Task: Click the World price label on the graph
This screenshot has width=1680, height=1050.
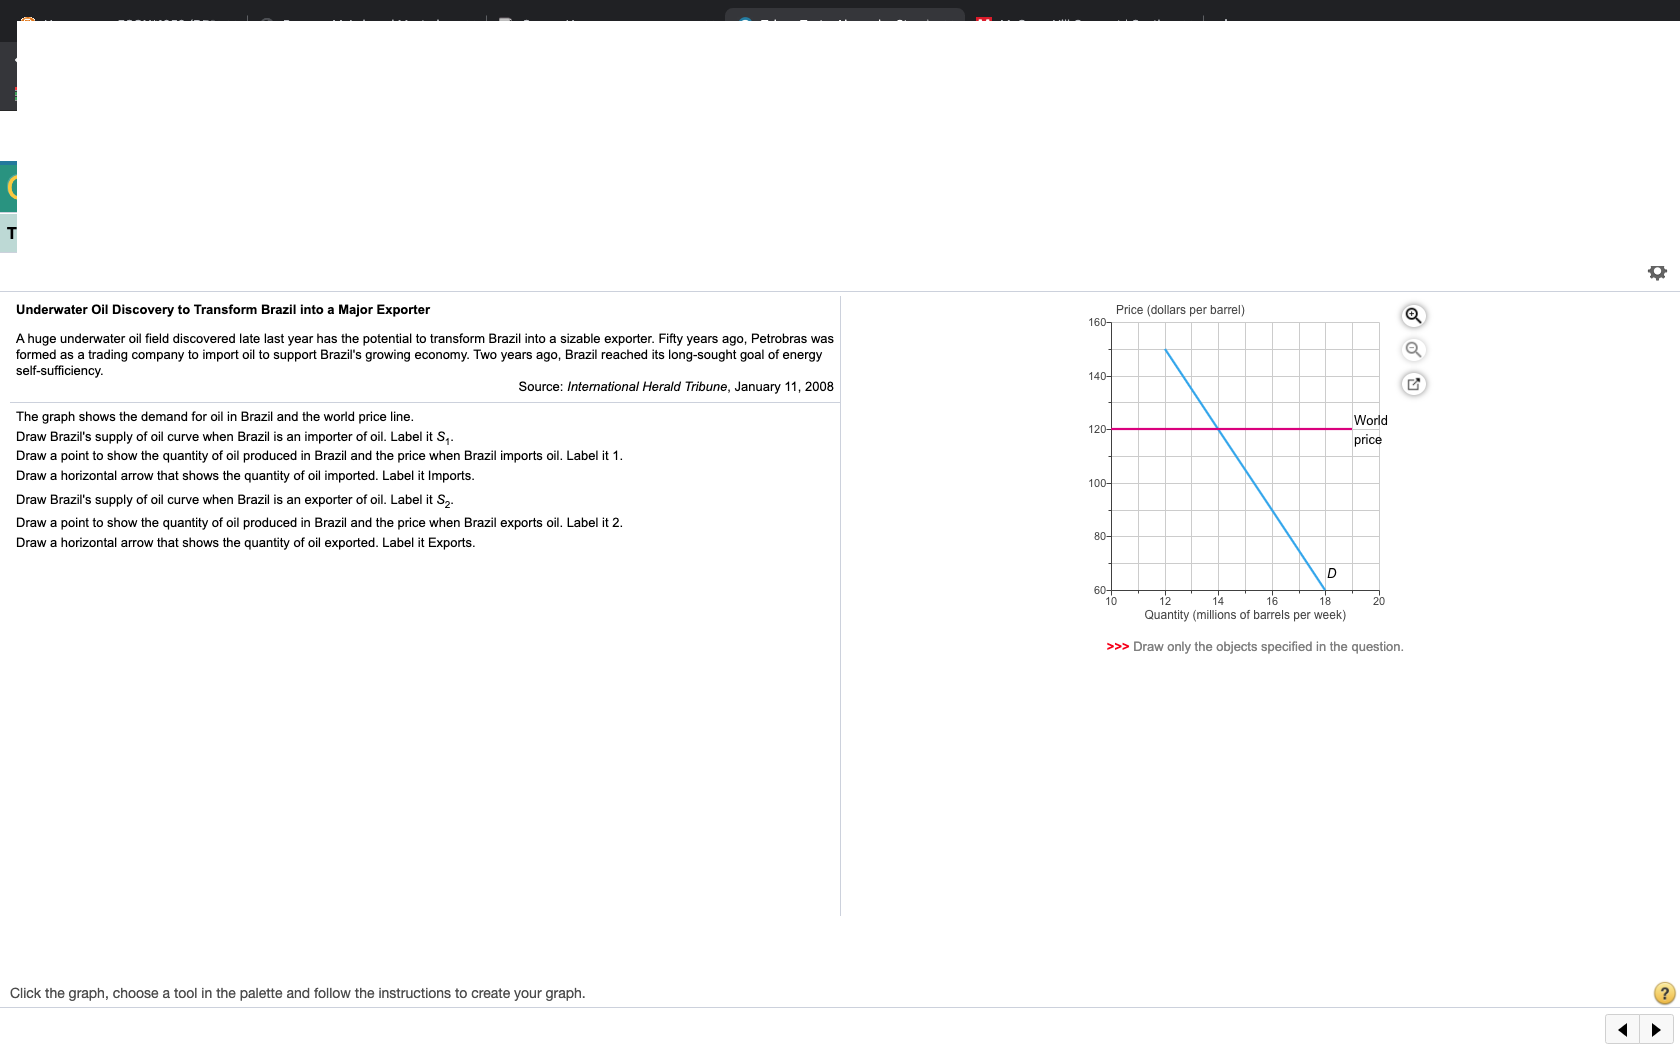Action: click(x=1368, y=430)
